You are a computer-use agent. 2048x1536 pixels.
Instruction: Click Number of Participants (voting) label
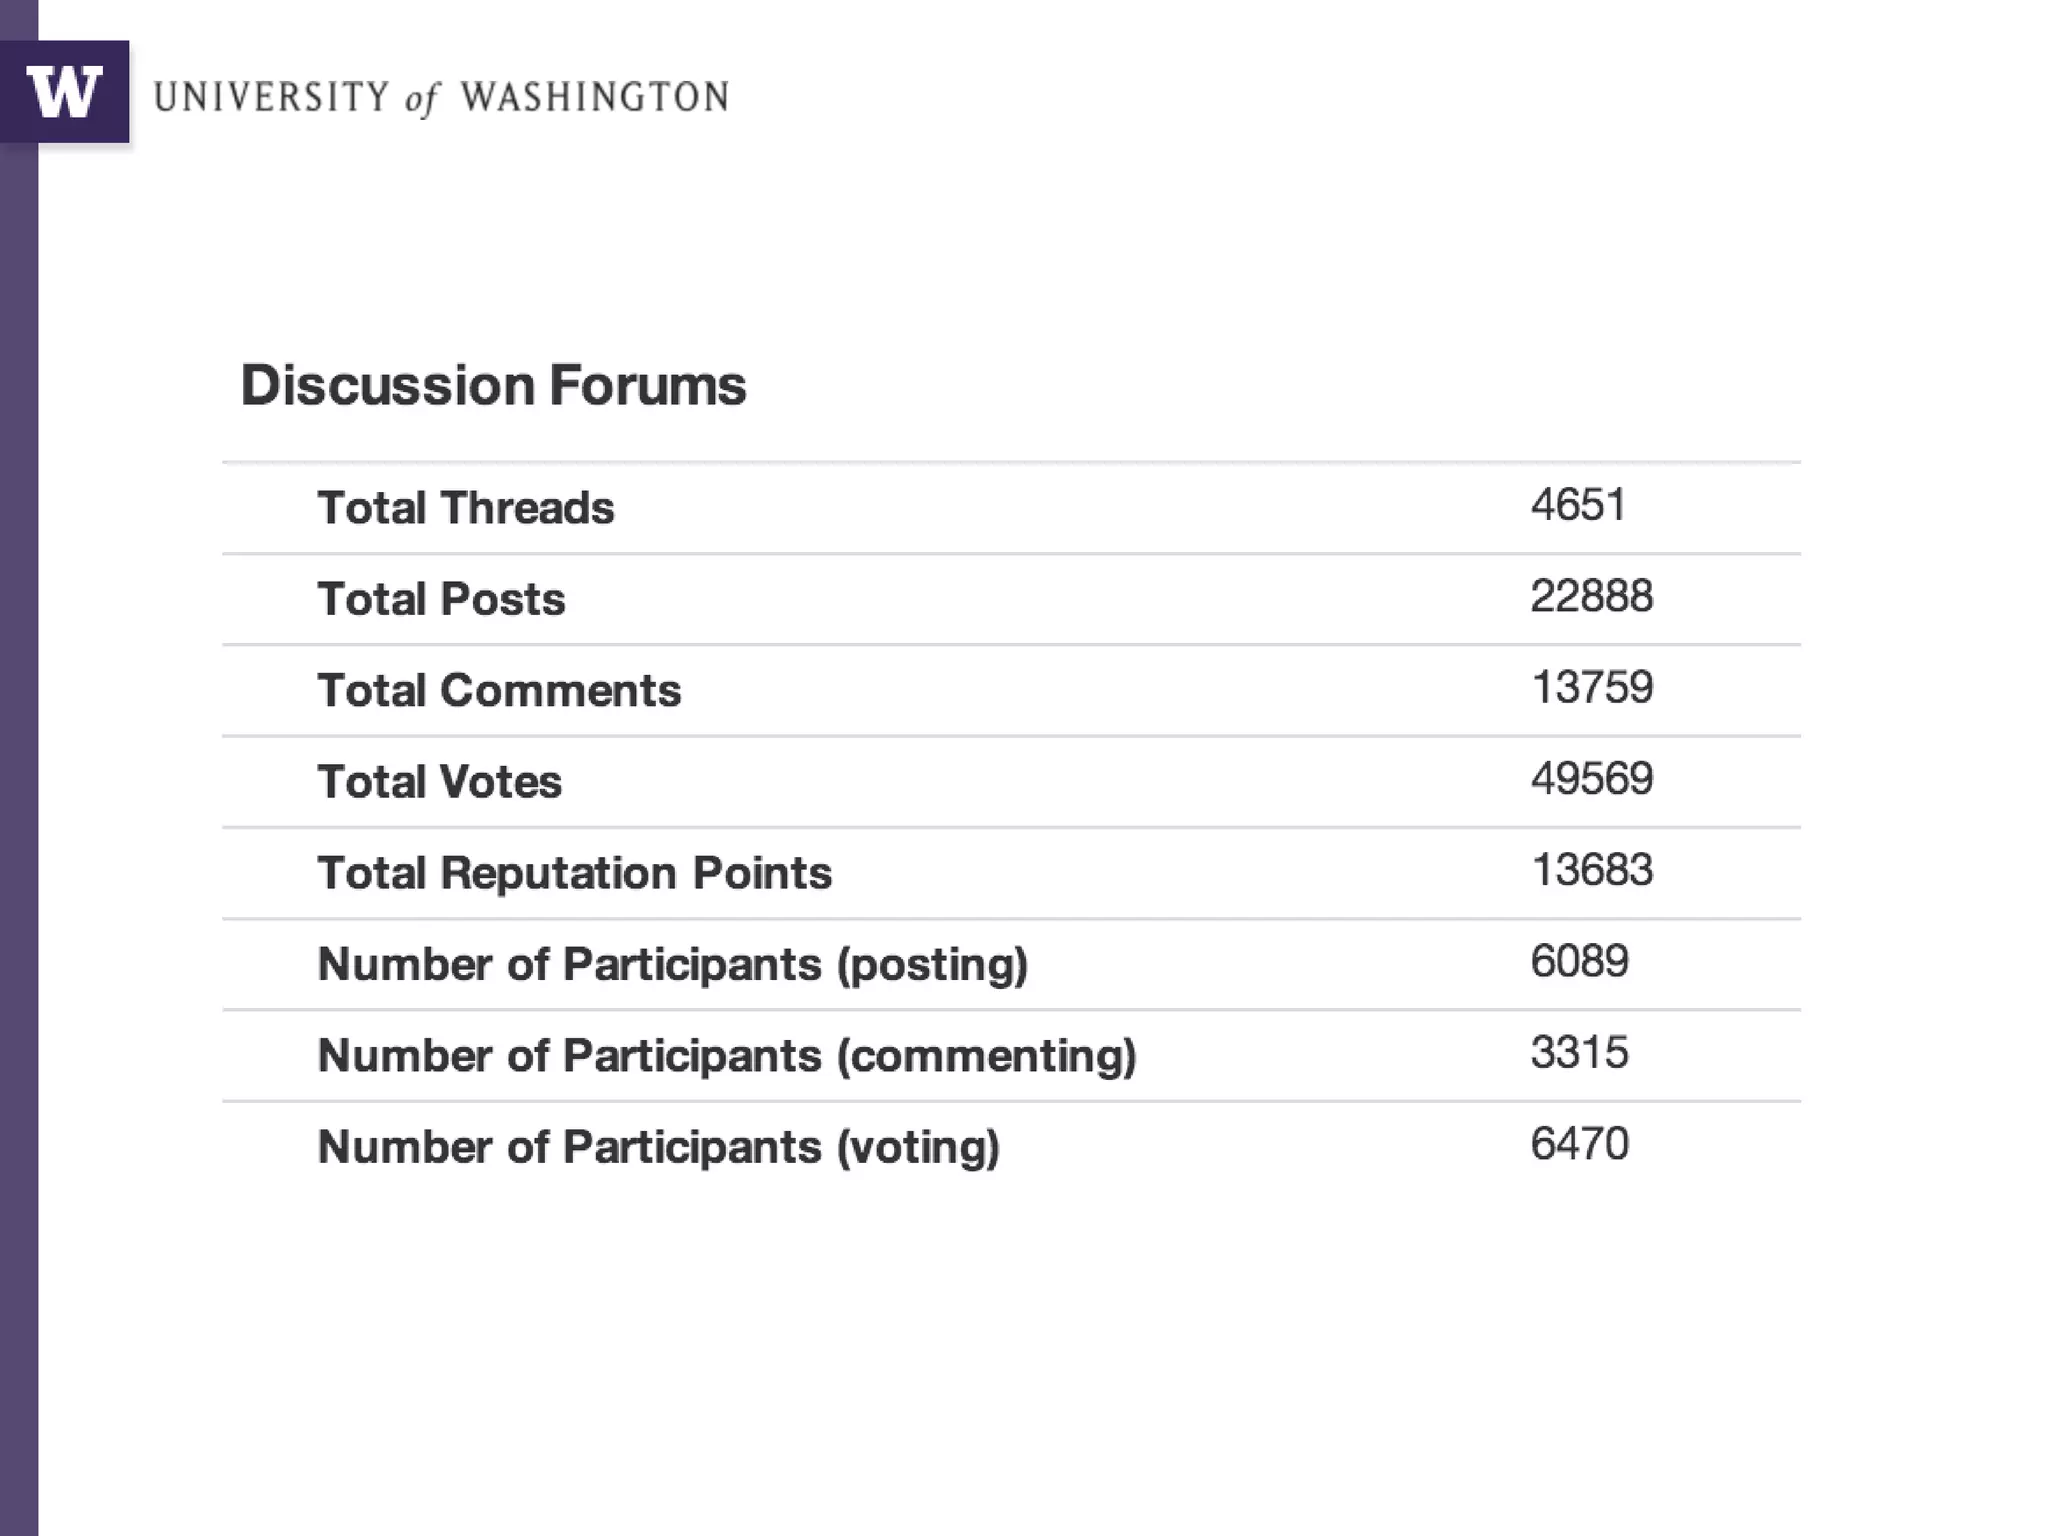click(x=658, y=1146)
